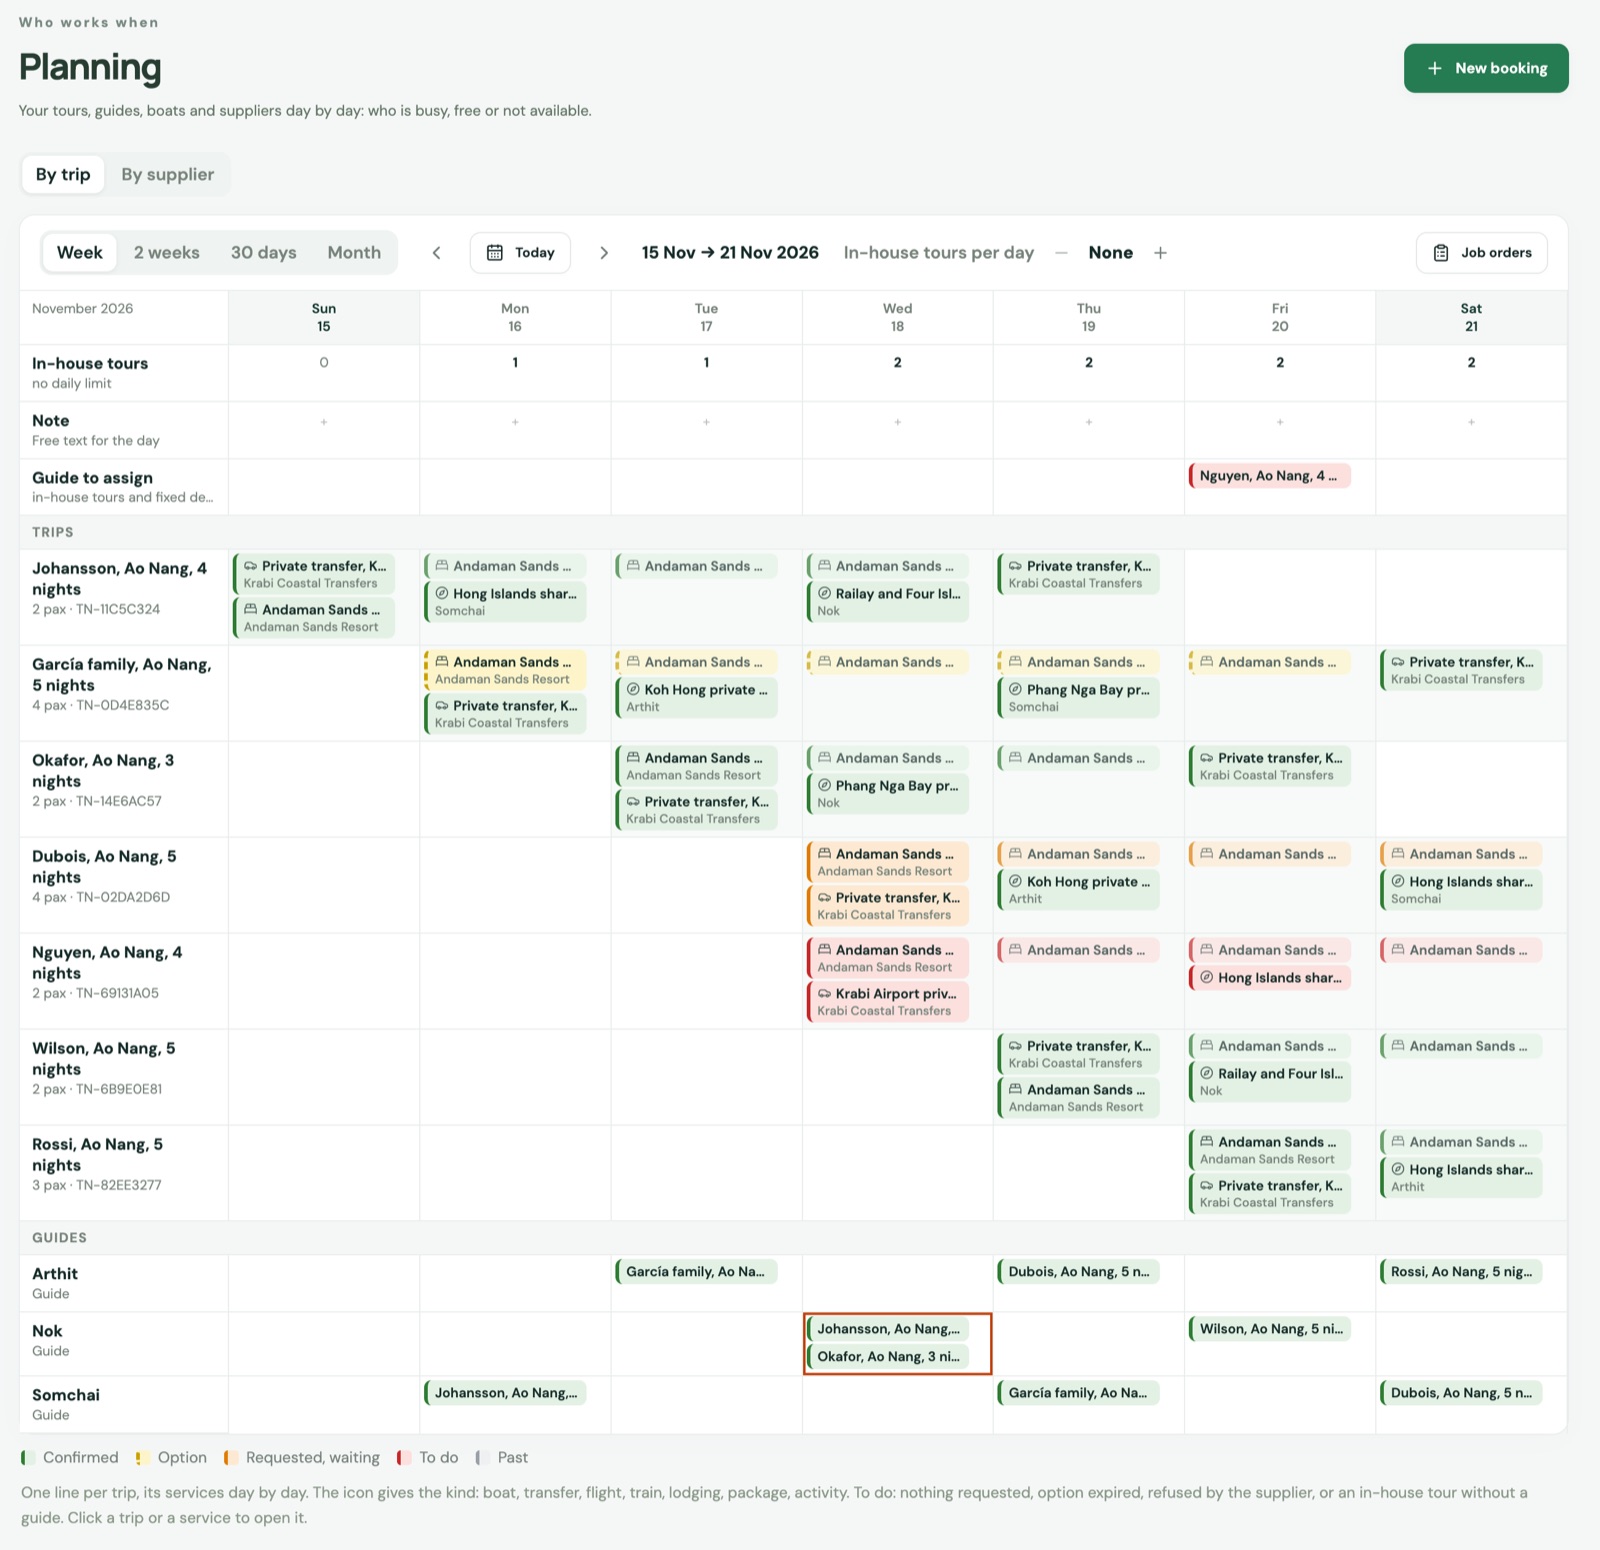This screenshot has height=1550, width=1600.
Task: Add a note for Thu 19
Action: pos(1089,422)
